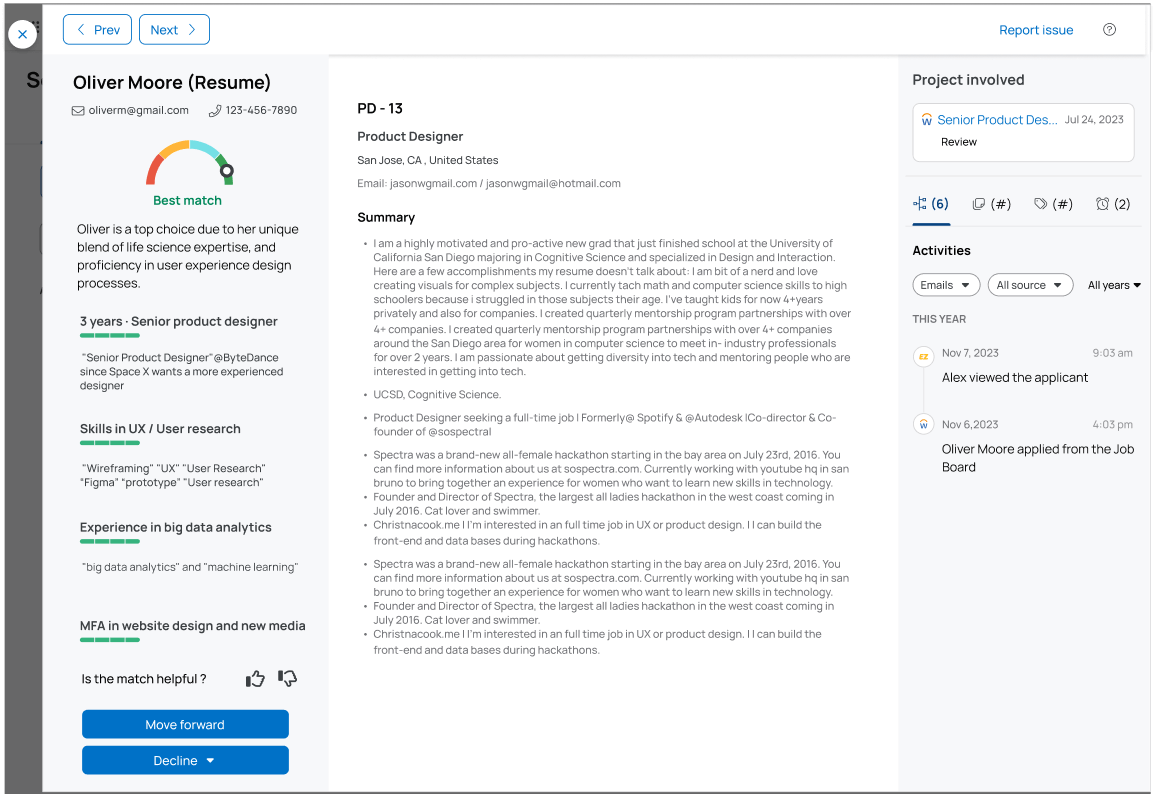Click the thumbs down not helpful icon
1154x794 pixels.
click(288, 679)
